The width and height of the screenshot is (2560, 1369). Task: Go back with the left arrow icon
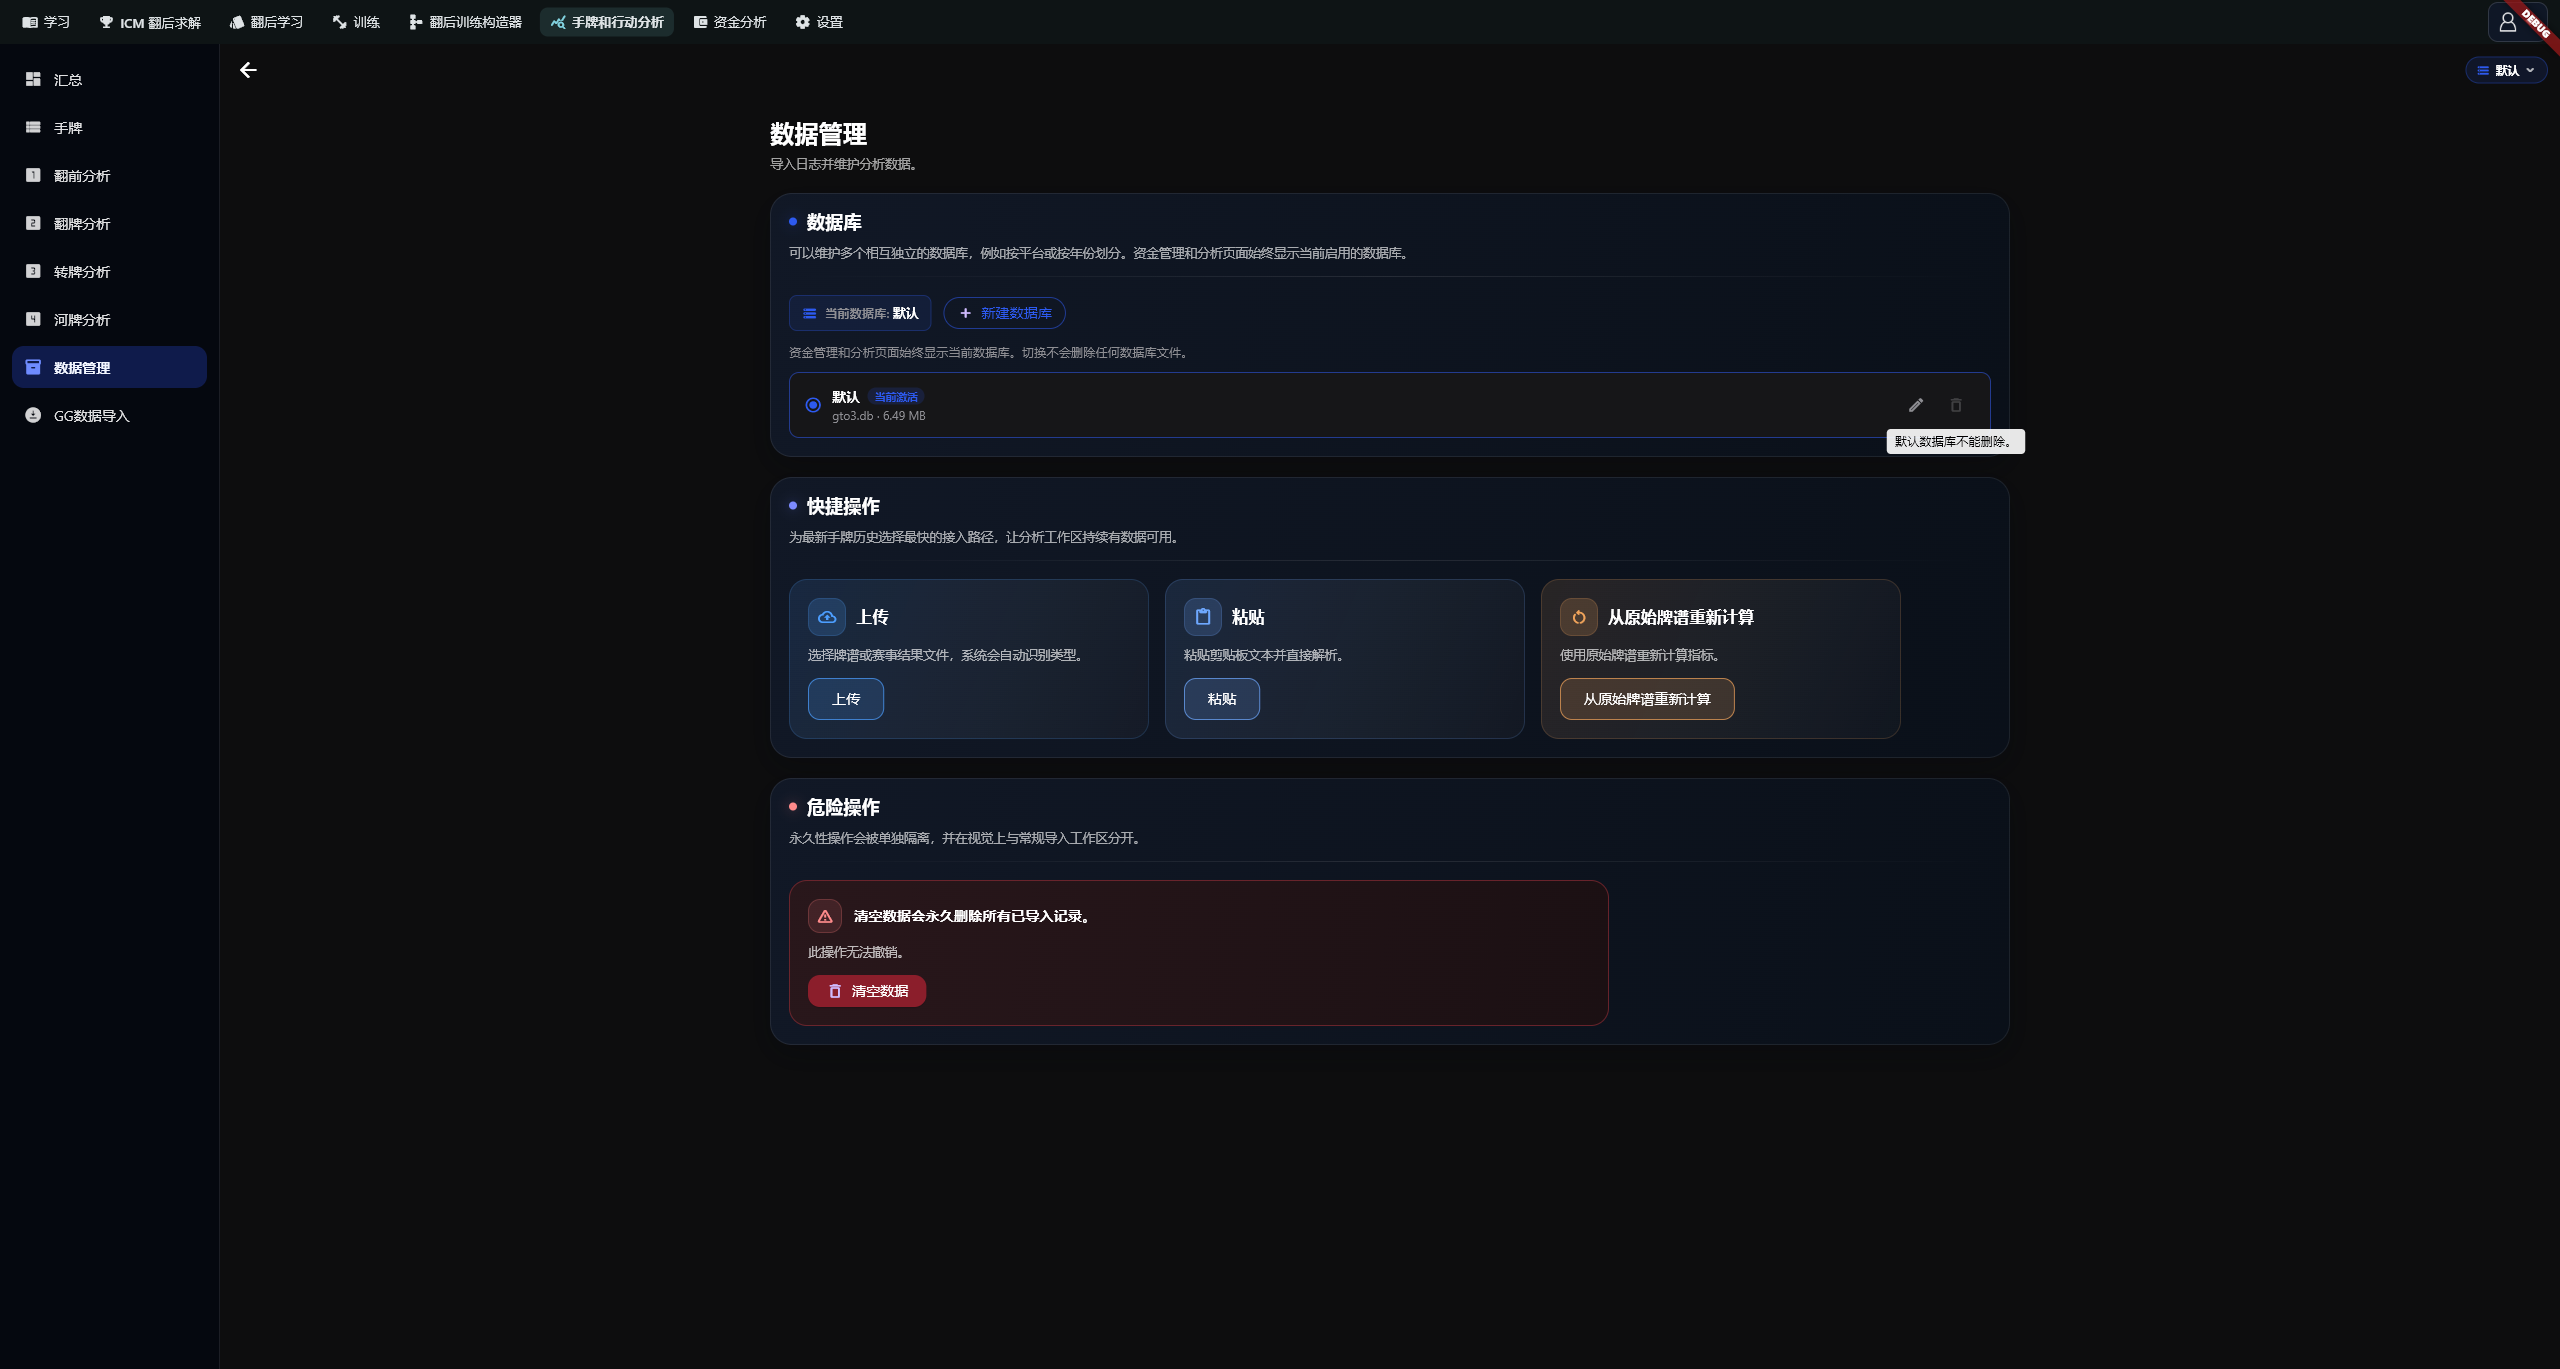click(248, 70)
